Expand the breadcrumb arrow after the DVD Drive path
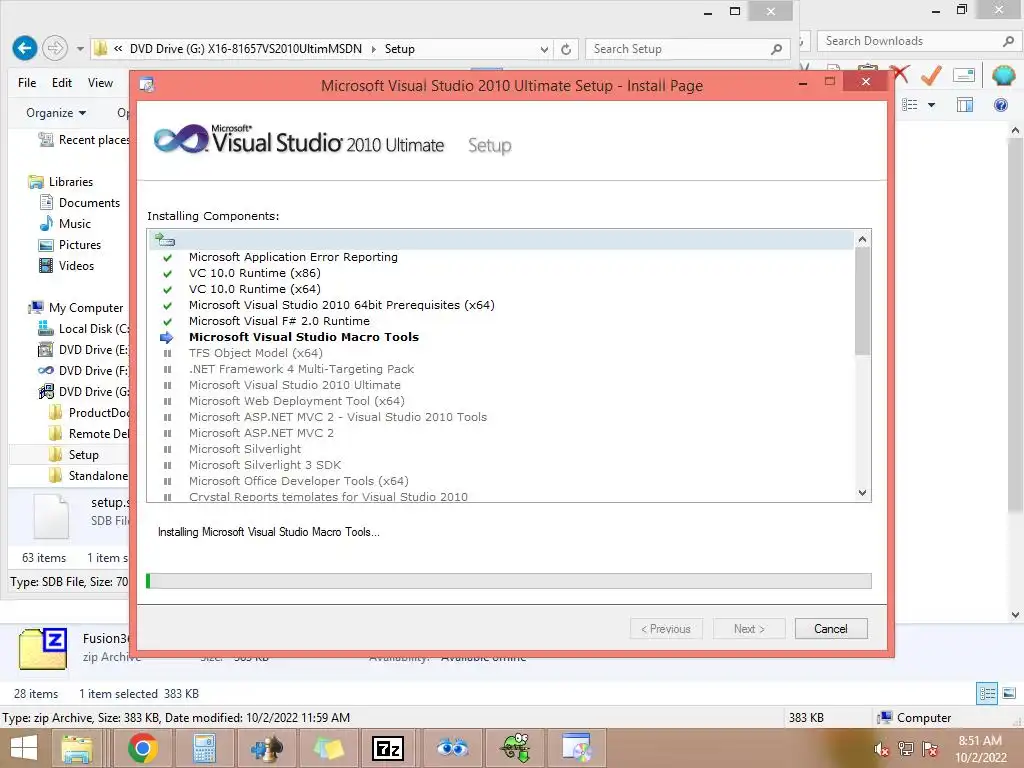This screenshot has width=1024, height=768. (374, 49)
